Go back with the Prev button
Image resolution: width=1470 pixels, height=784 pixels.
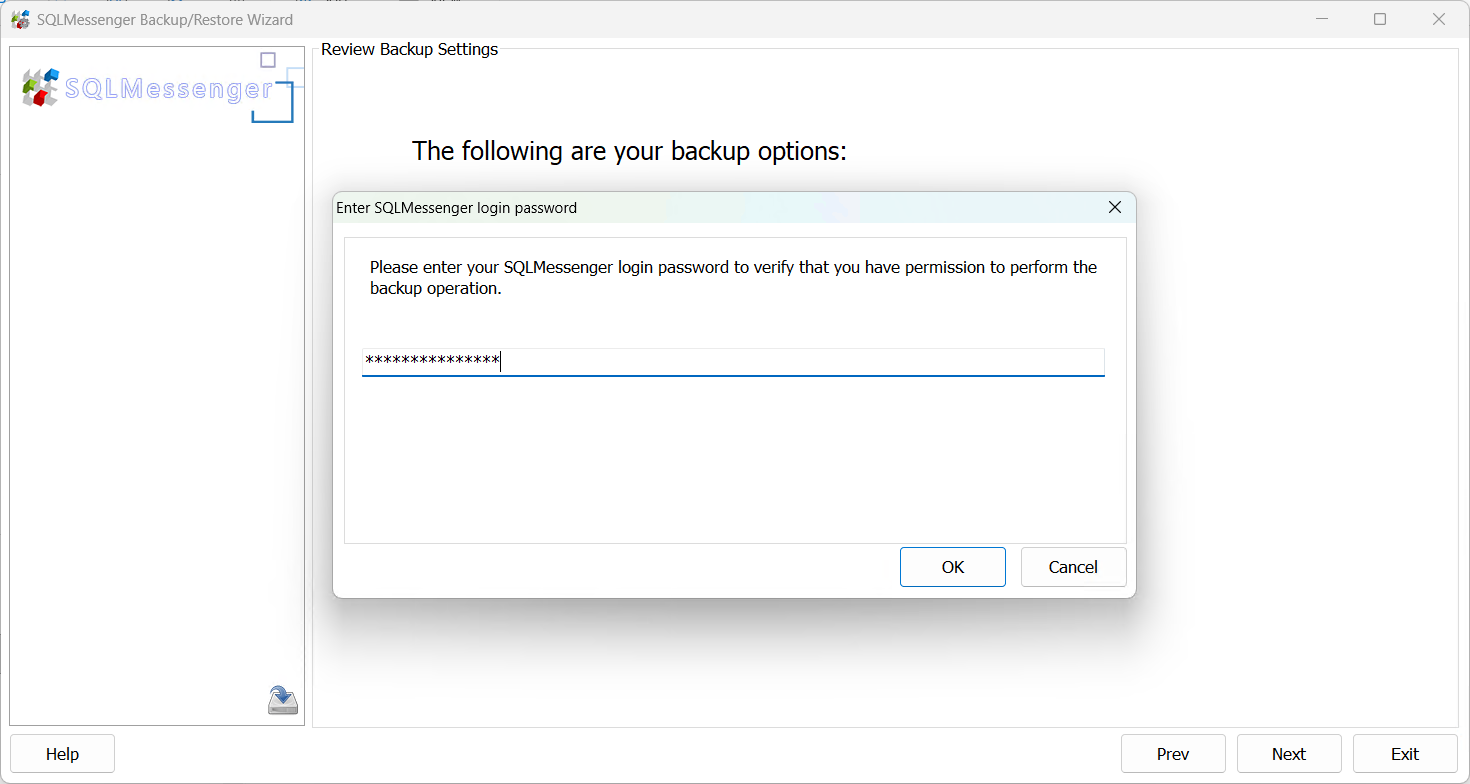(1173, 753)
